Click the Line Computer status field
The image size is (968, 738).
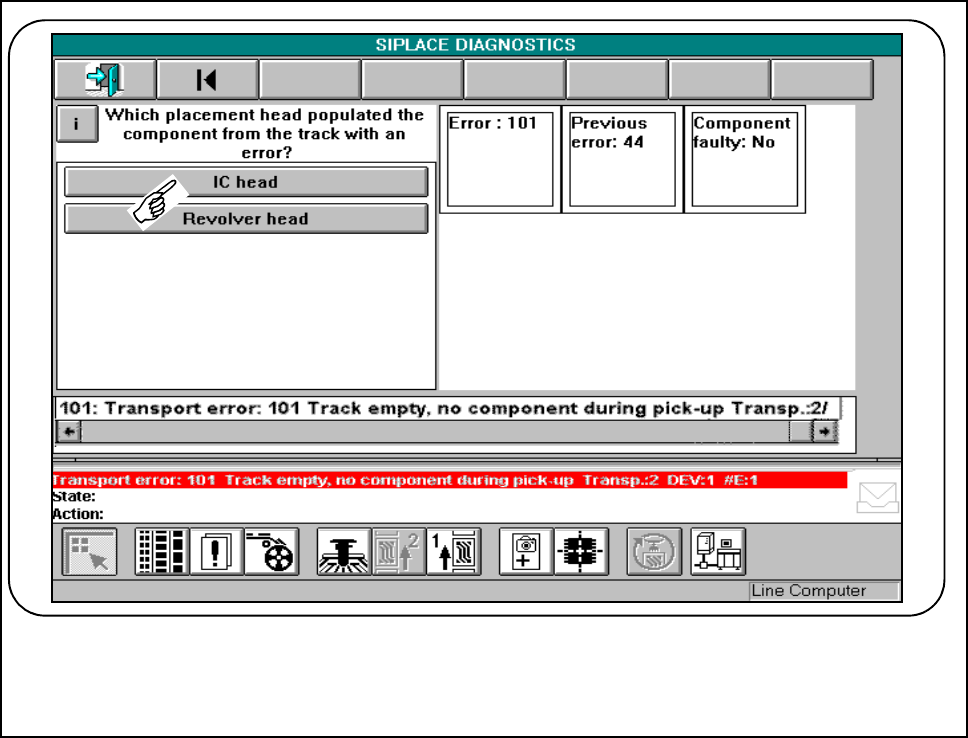[x=824, y=591]
